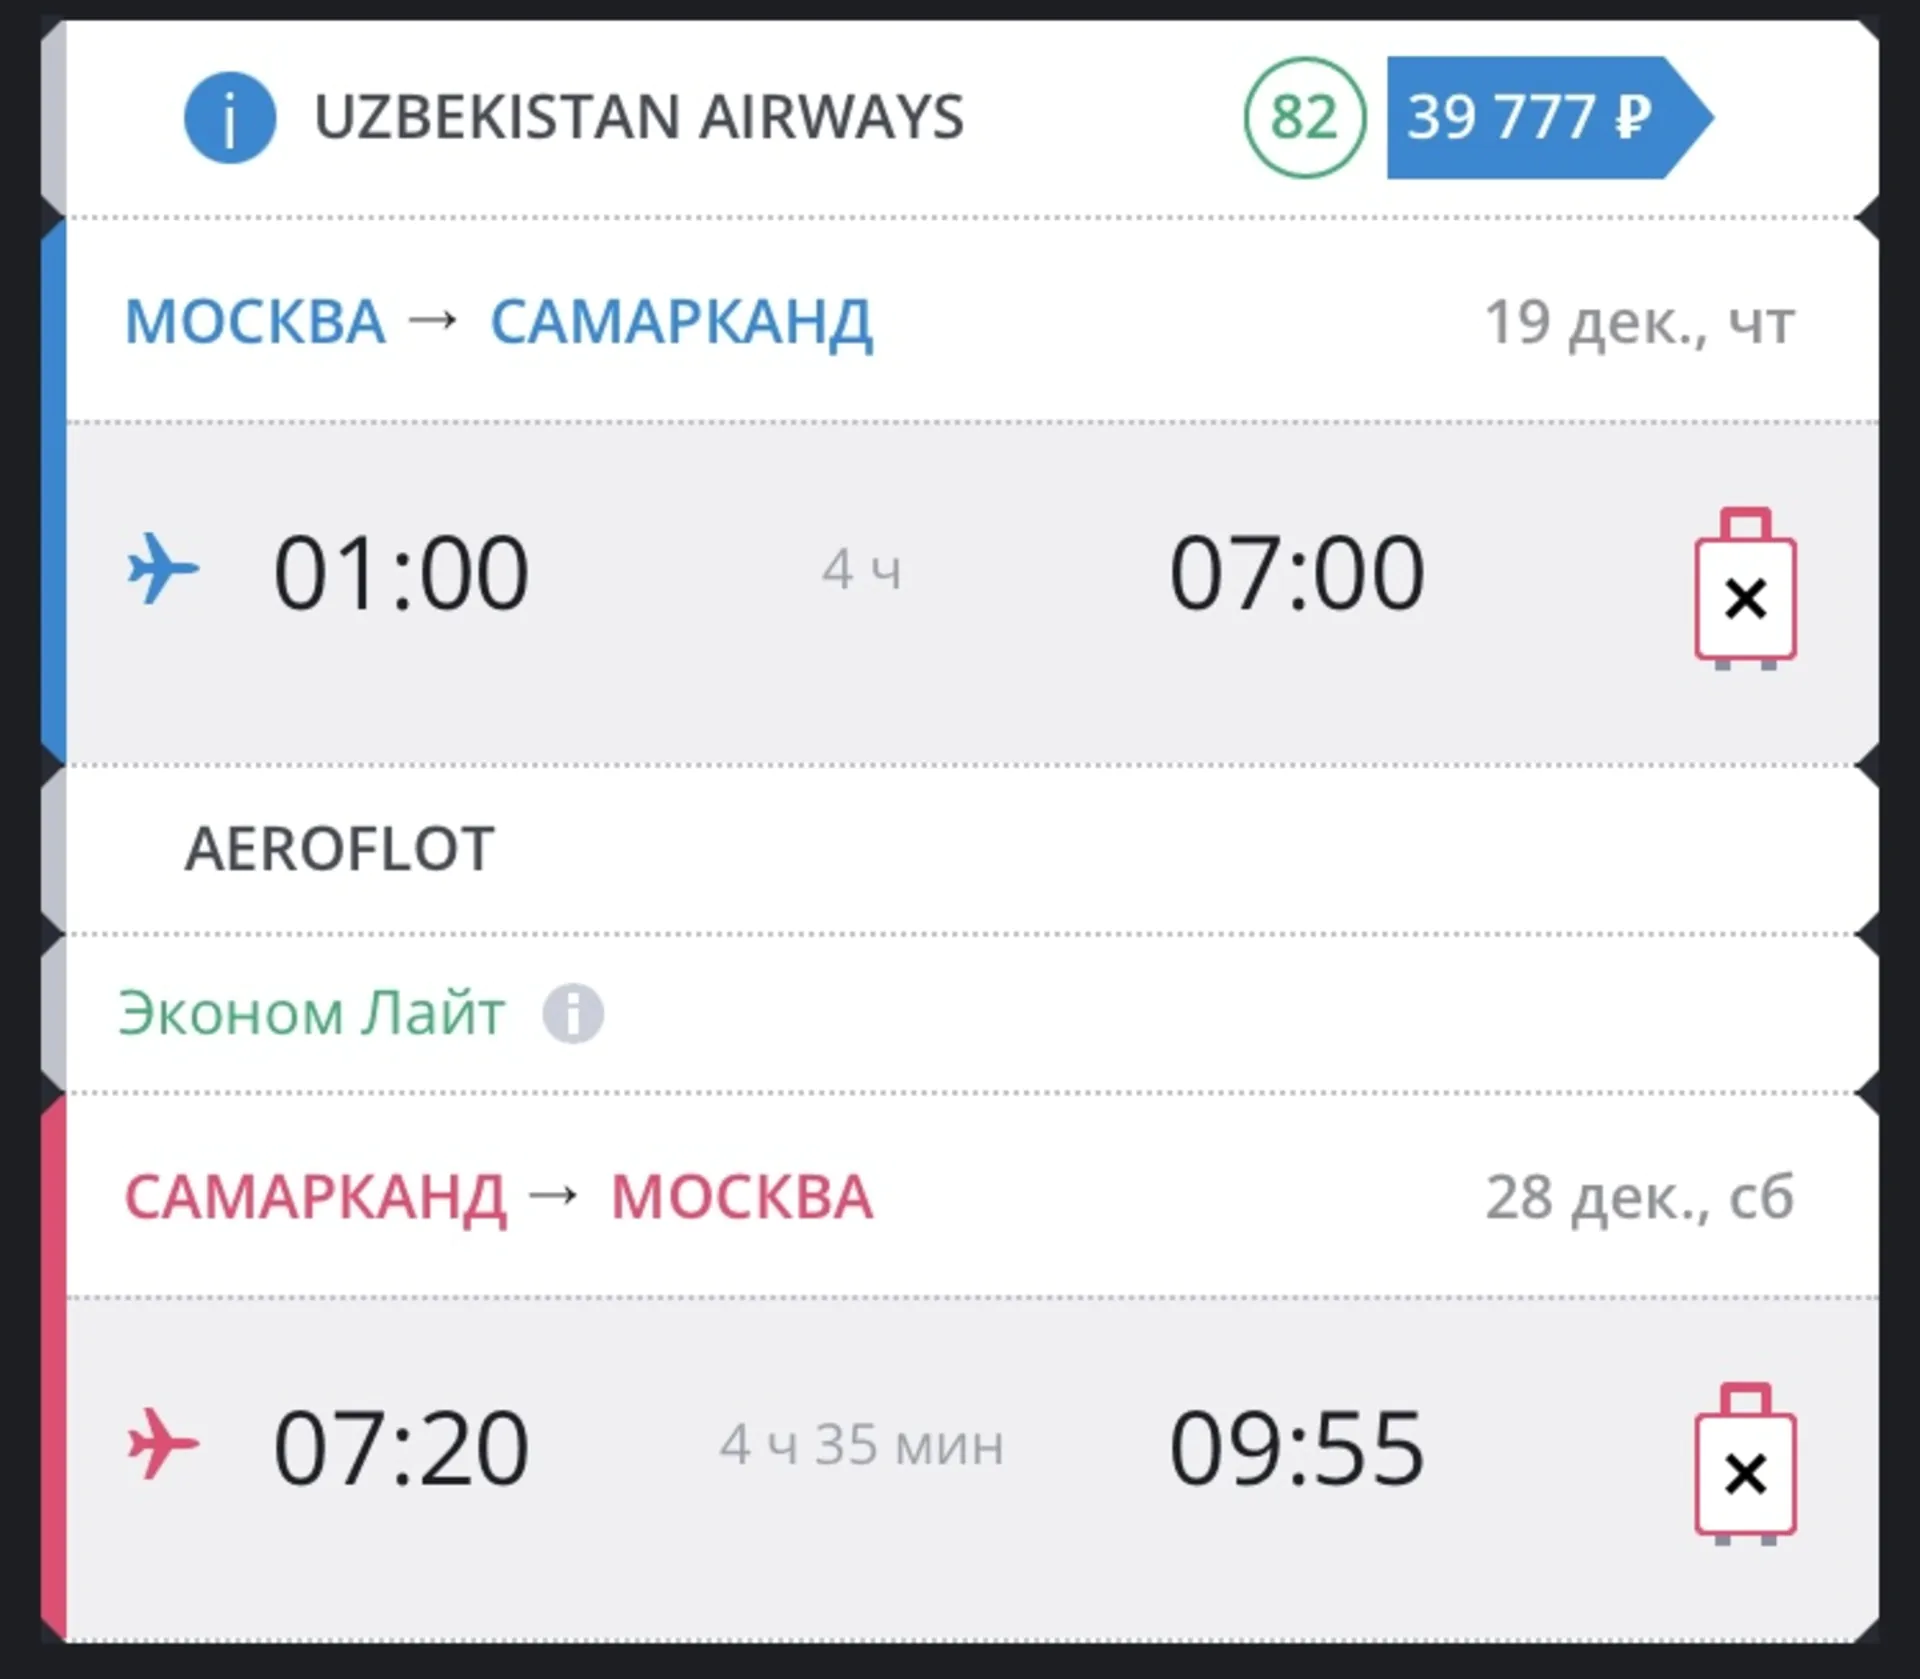Click the 4 ч 35 мин flight duration
This screenshot has width=1920, height=1679.
coord(861,1445)
